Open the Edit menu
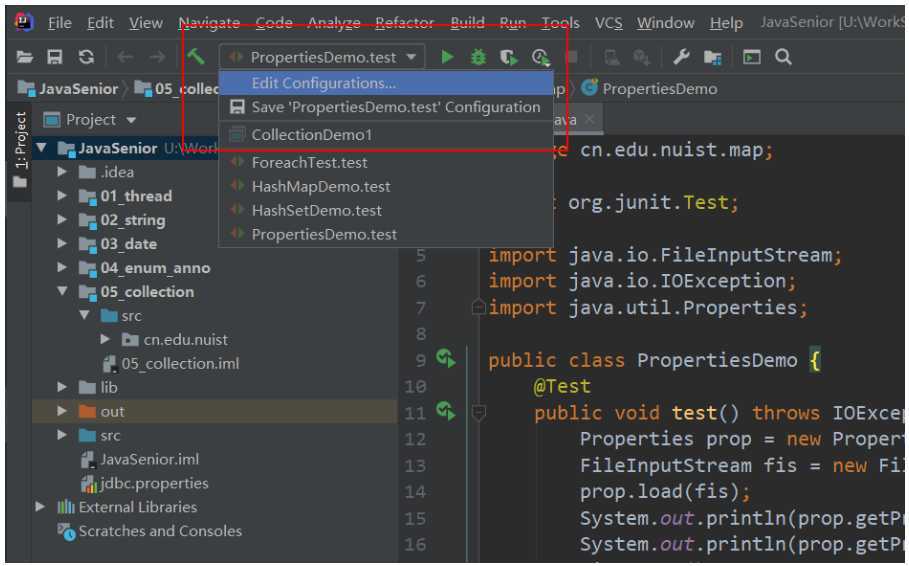This screenshot has height=566, width=909. tap(100, 23)
